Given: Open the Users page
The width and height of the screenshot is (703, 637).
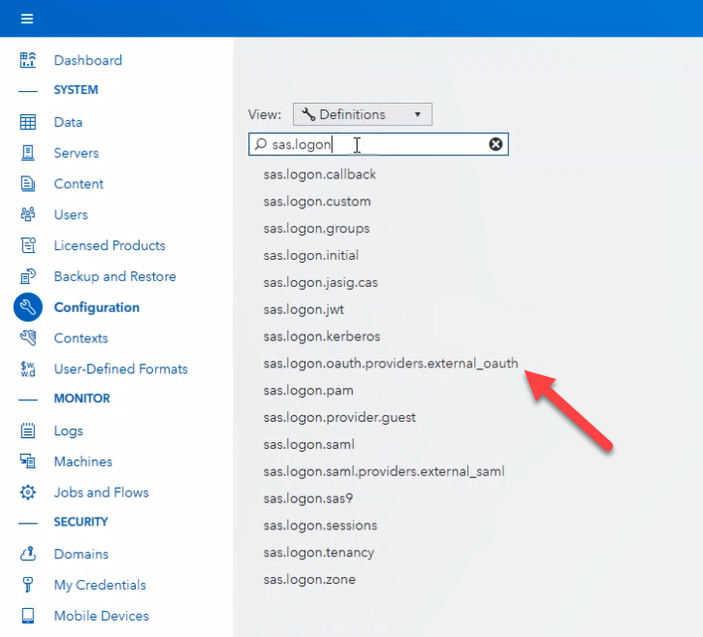Looking at the screenshot, I should click(71, 214).
